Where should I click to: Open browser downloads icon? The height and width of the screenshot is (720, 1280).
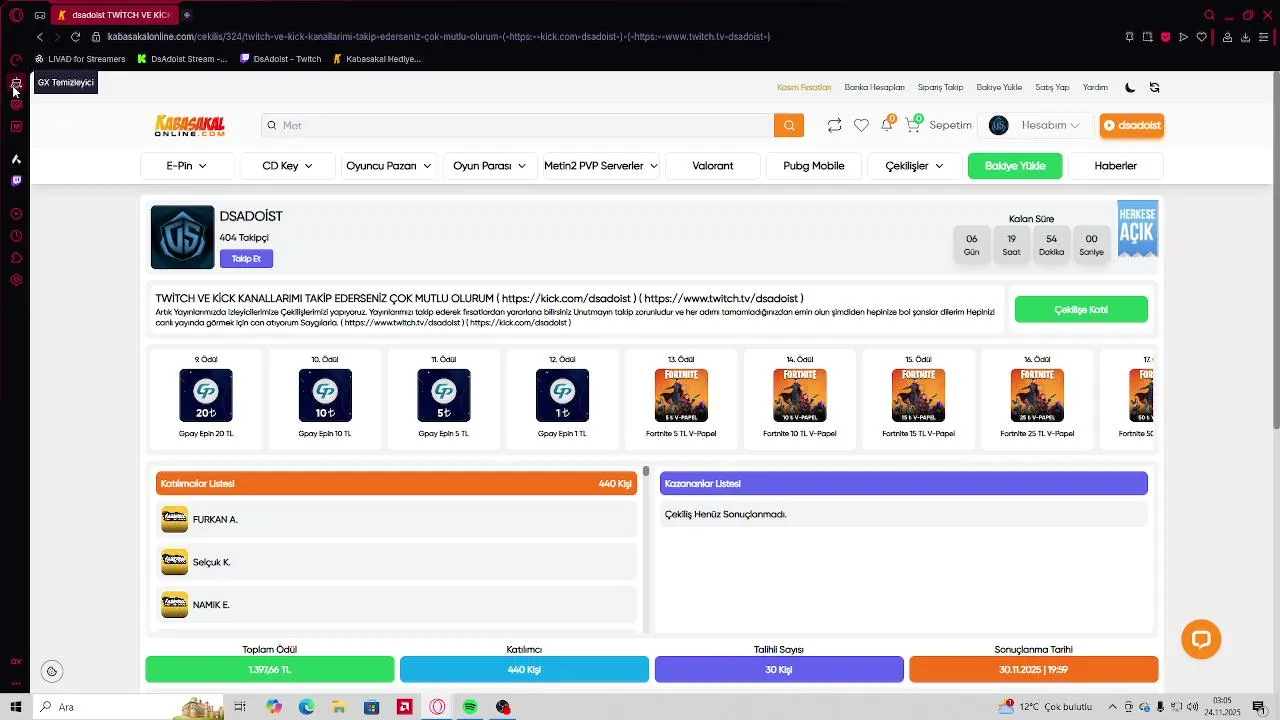click(x=1245, y=37)
